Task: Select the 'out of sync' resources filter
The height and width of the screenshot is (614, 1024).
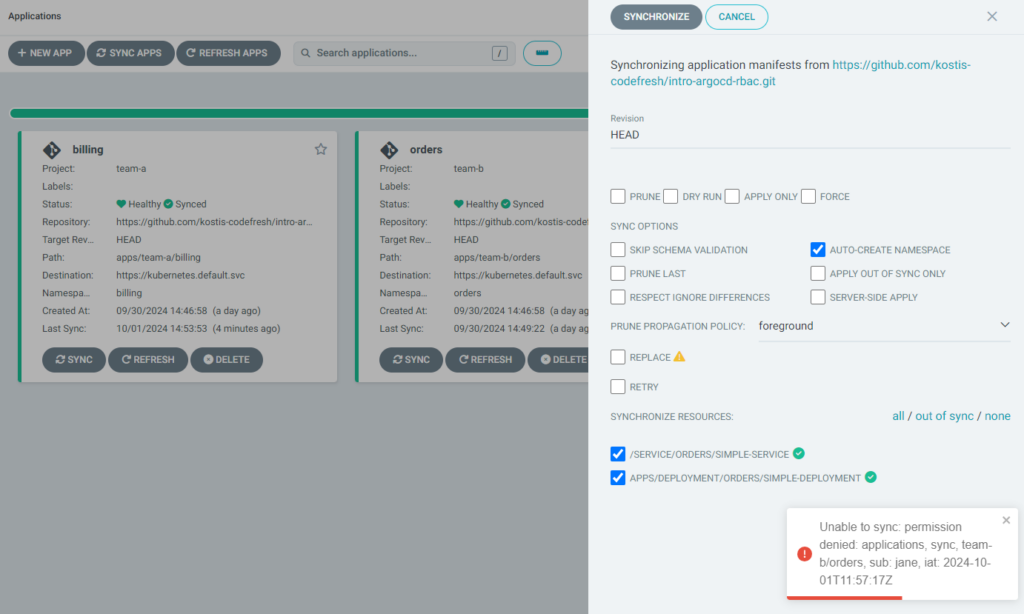Action: pos(944,416)
